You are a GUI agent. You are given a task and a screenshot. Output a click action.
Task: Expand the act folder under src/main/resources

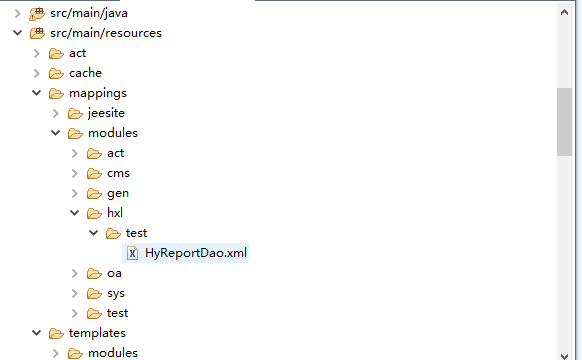(x=36, y=53)
